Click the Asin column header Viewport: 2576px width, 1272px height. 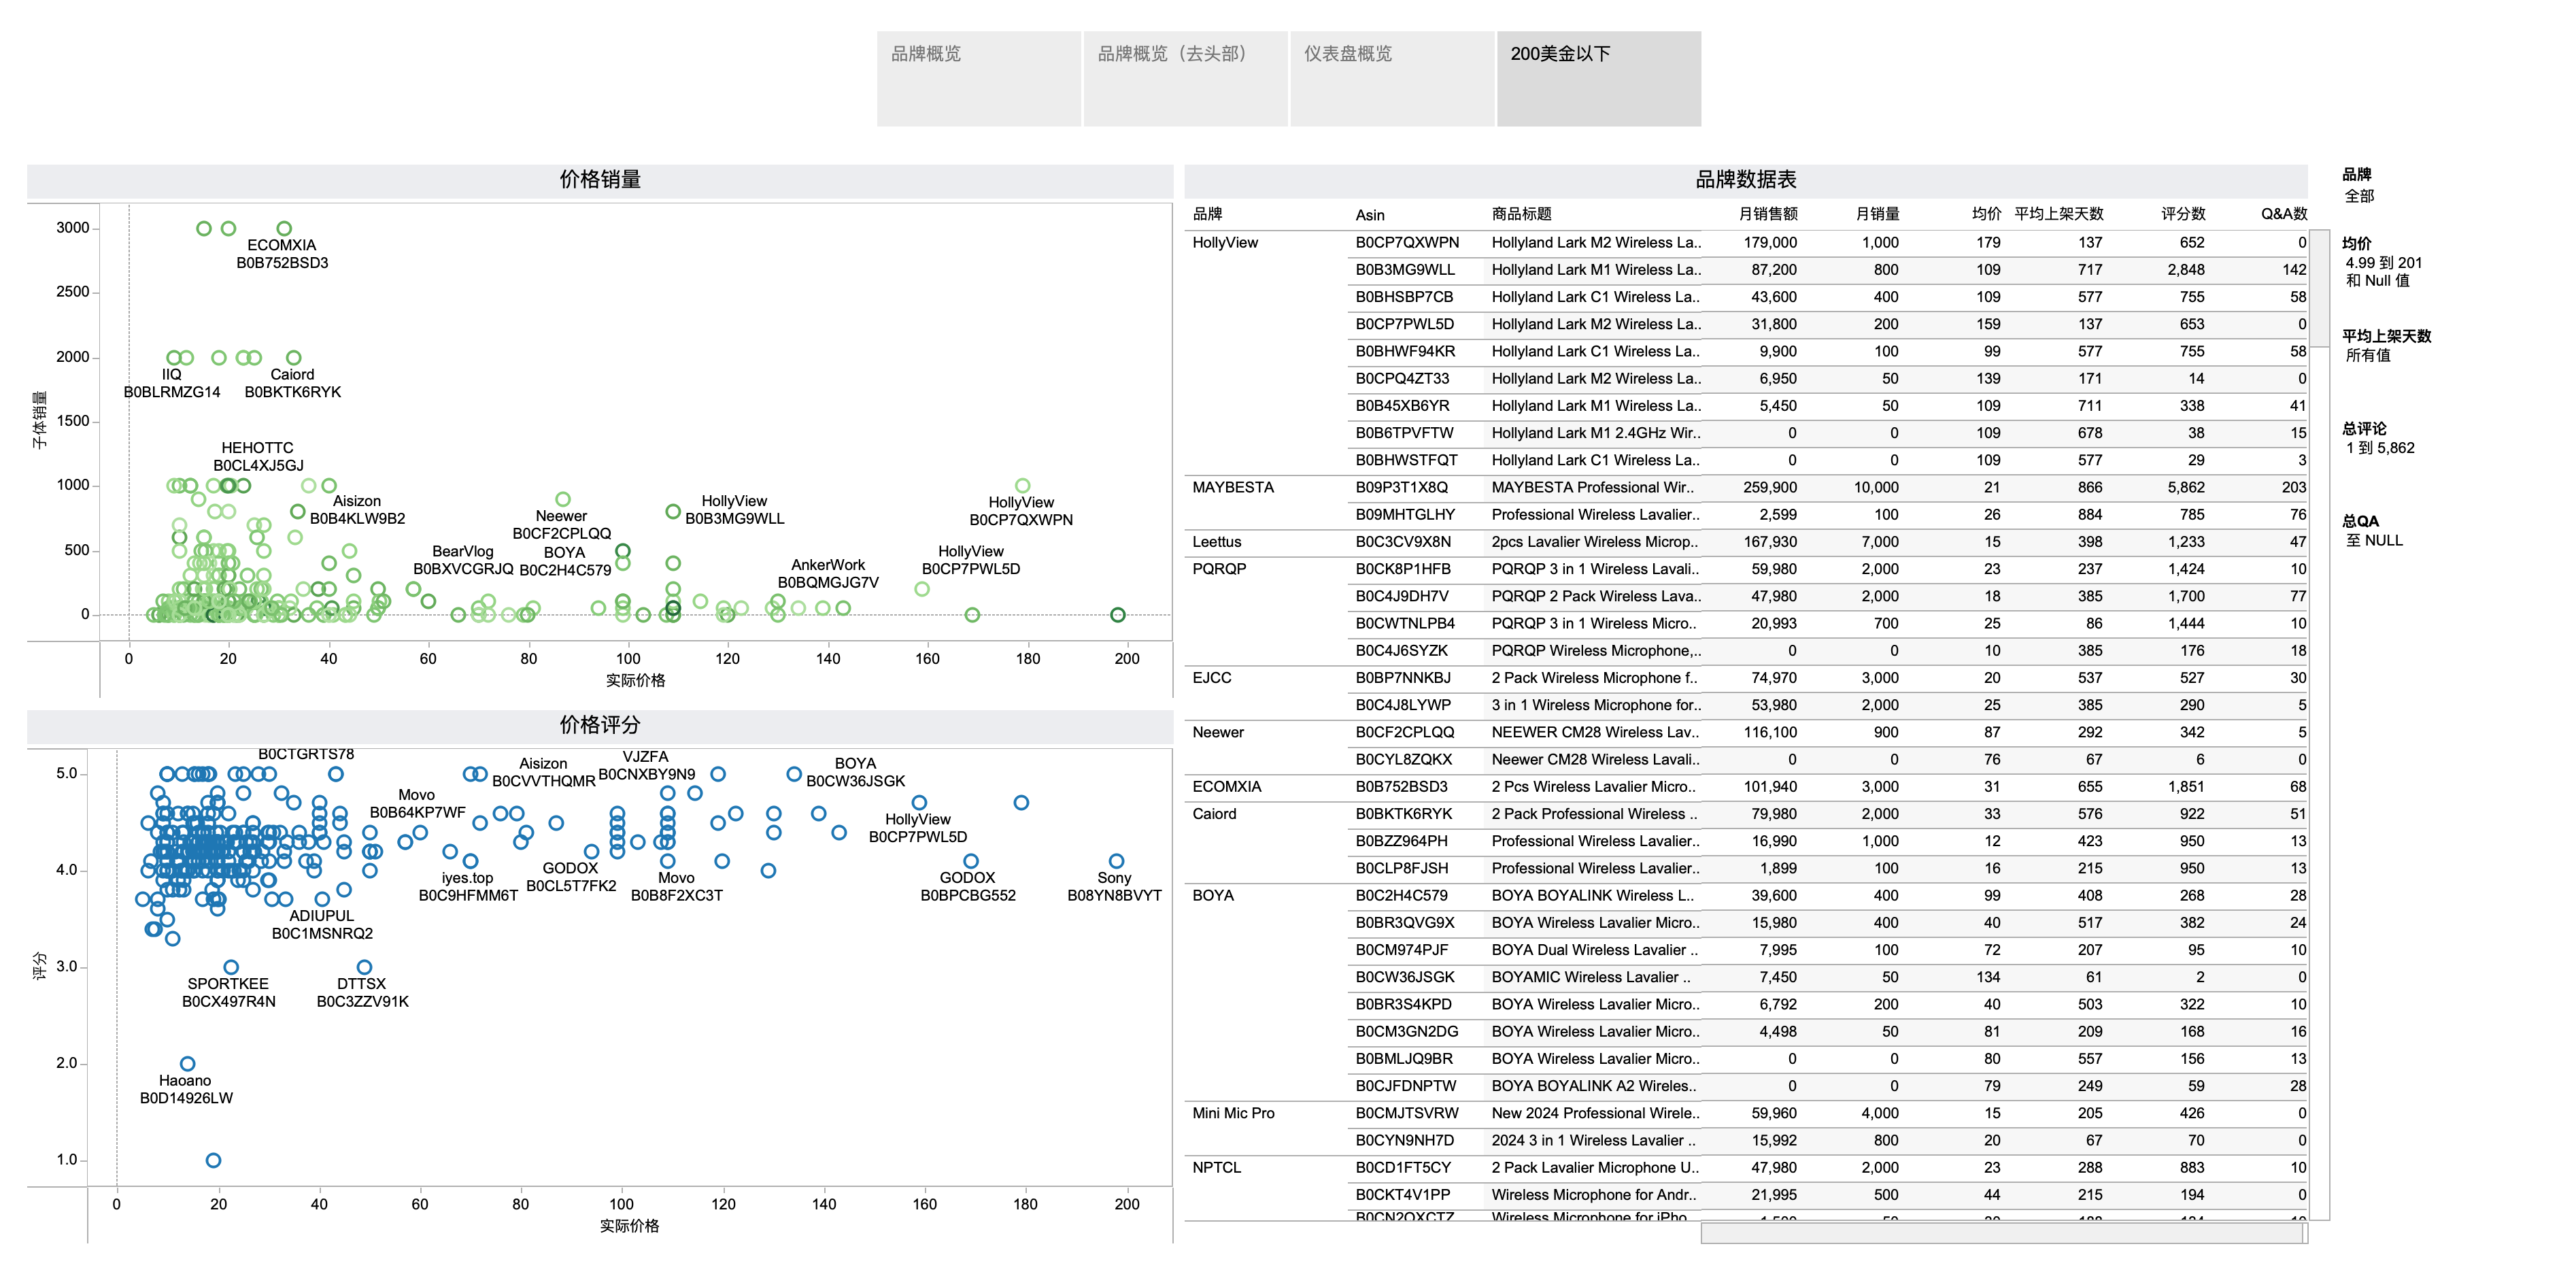tap(1370, 215)
